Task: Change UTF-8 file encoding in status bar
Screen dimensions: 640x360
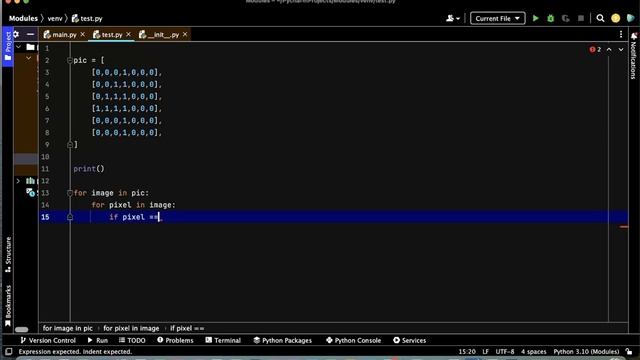Action: pyautogui.click(x=505, y=351)
